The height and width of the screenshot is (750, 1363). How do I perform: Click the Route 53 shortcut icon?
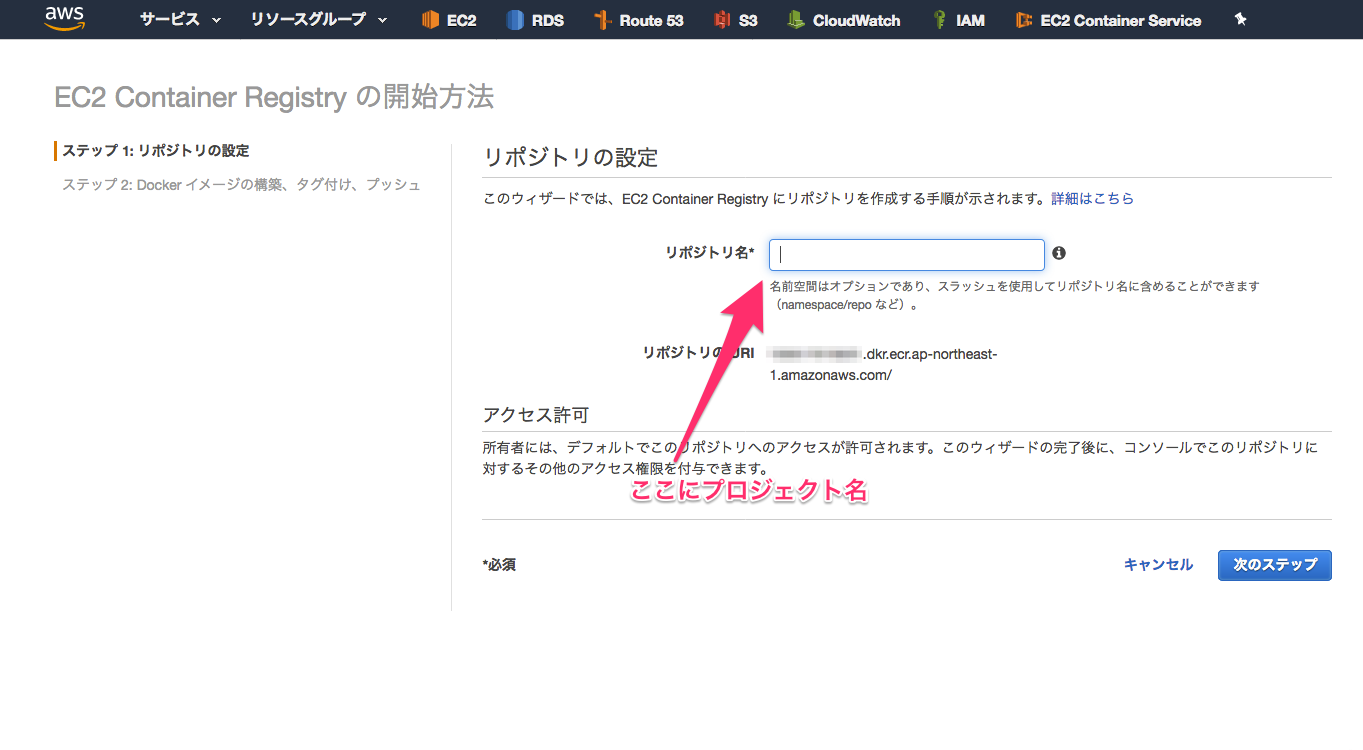click(601, 20)
